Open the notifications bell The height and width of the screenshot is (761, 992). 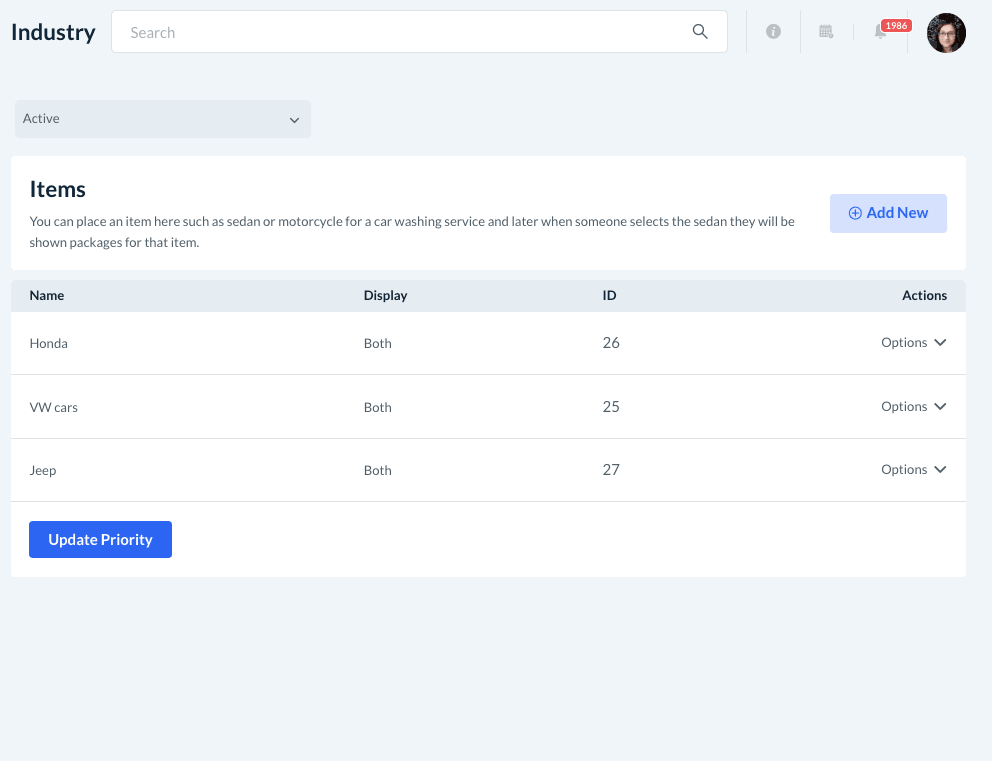tap(880, 33)
